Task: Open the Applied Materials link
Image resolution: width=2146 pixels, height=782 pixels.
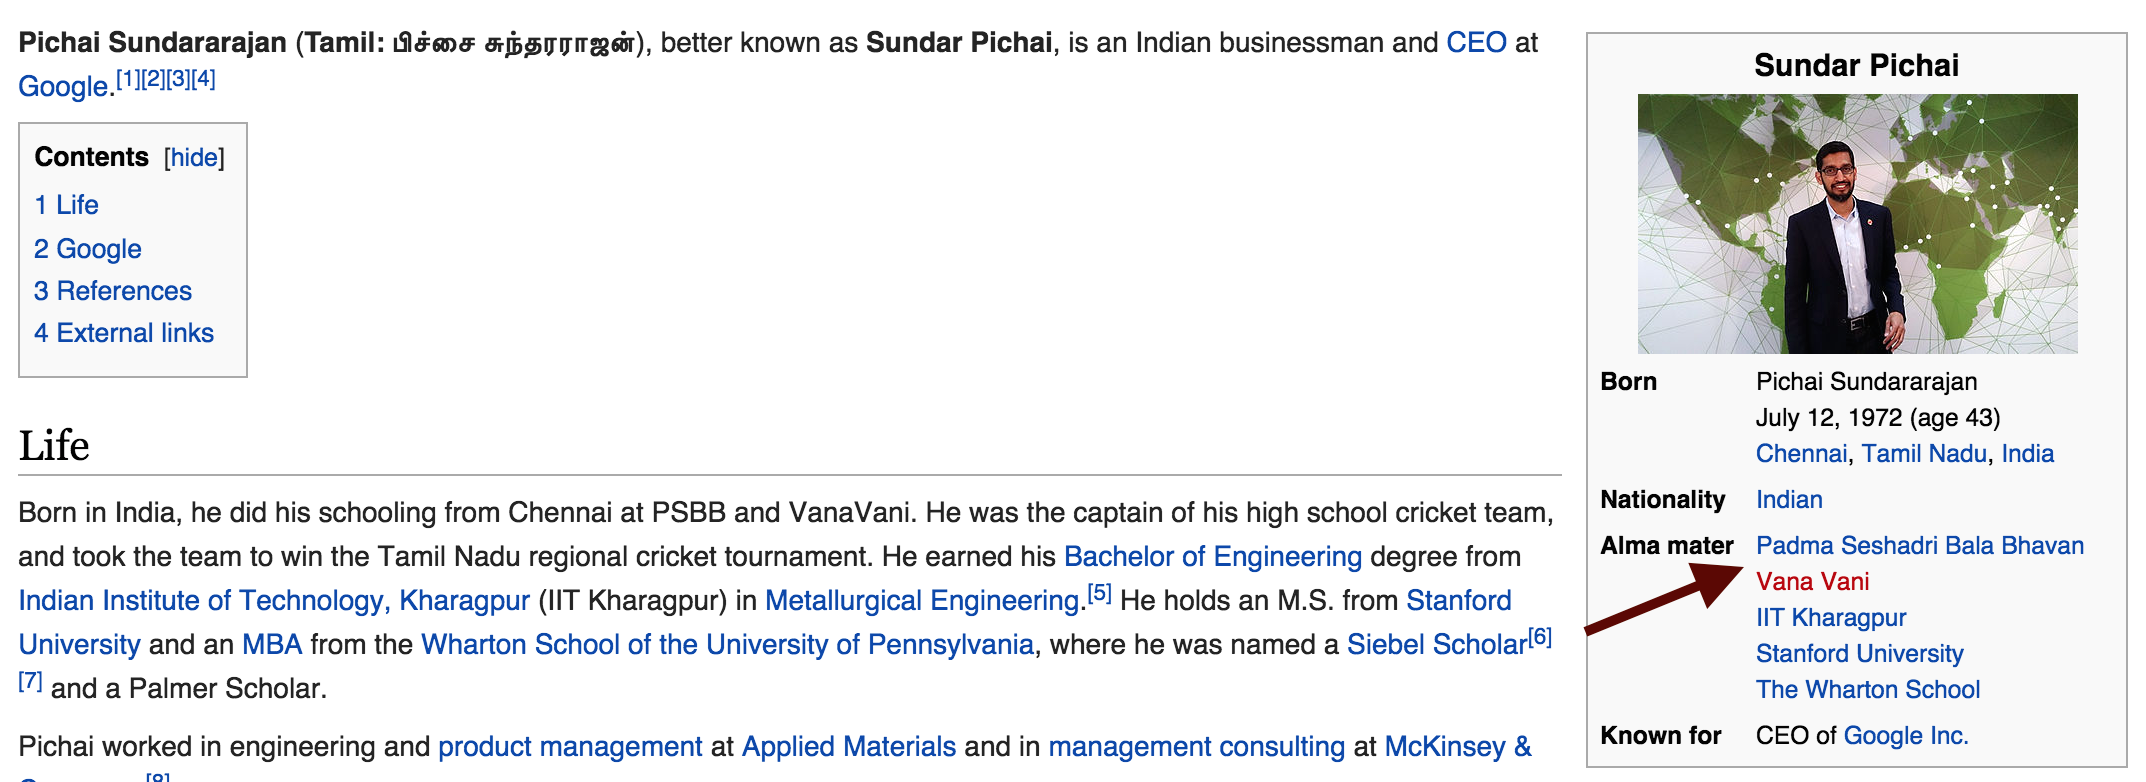Action: pos(848,747)
